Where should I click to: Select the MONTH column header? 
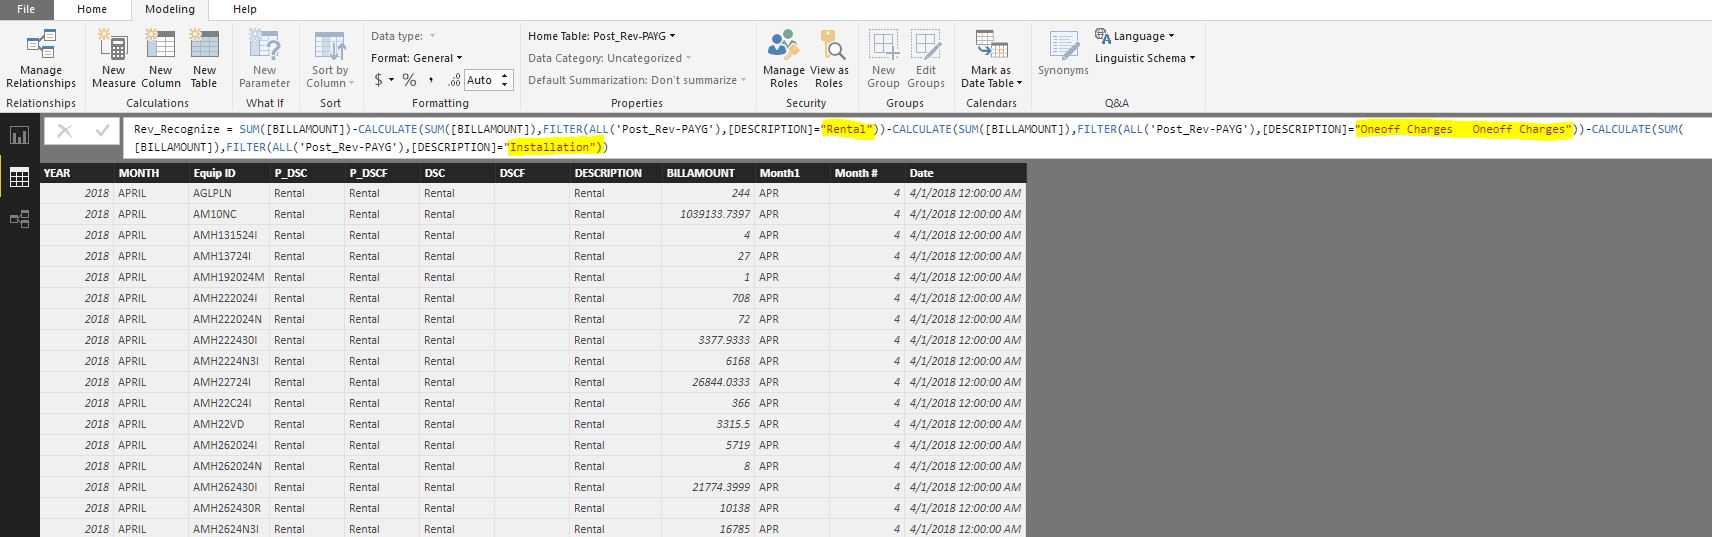point(152,173)
